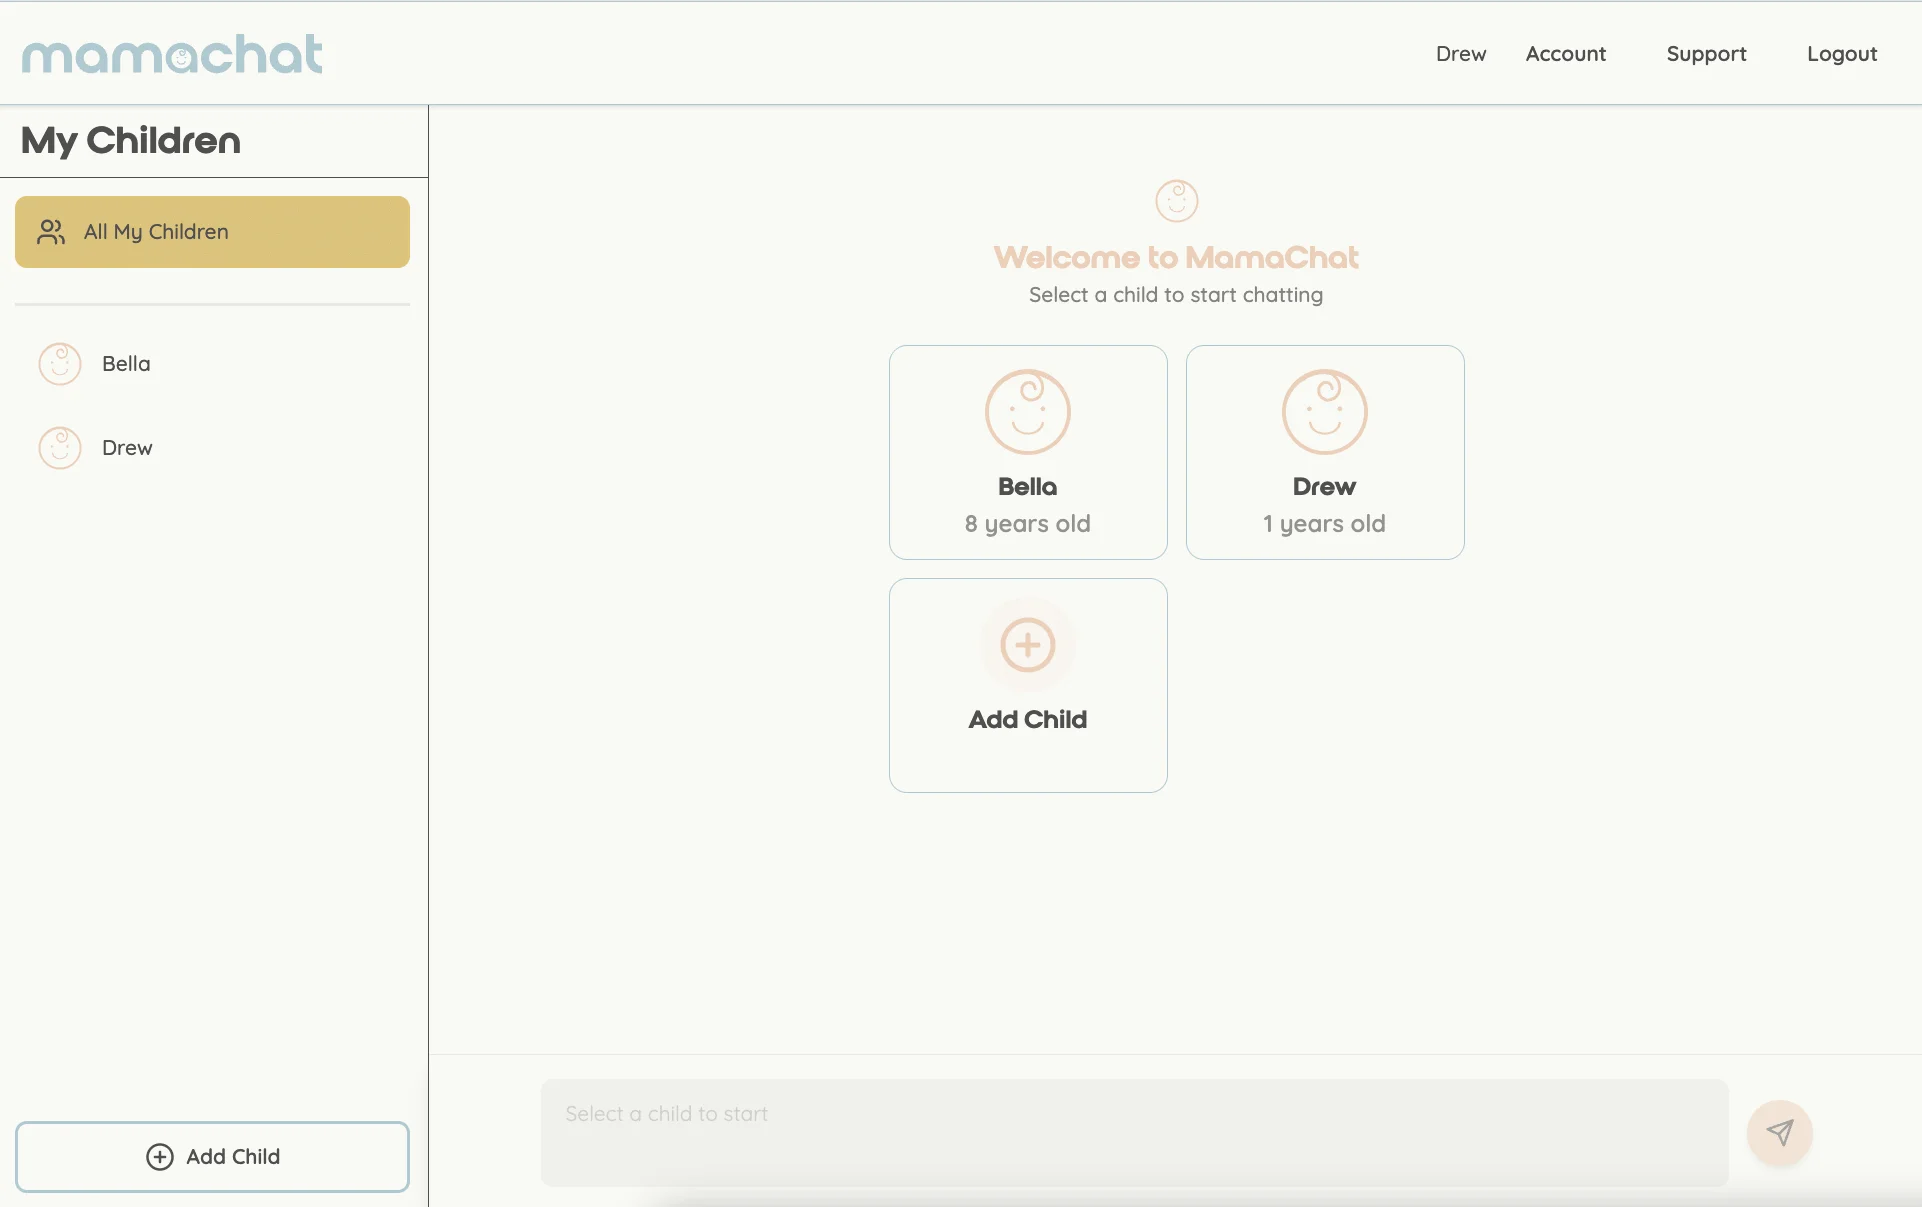Click Drew's baby icon on his card
This screenshot has width=1922, height=1207.
point(1324,411)
